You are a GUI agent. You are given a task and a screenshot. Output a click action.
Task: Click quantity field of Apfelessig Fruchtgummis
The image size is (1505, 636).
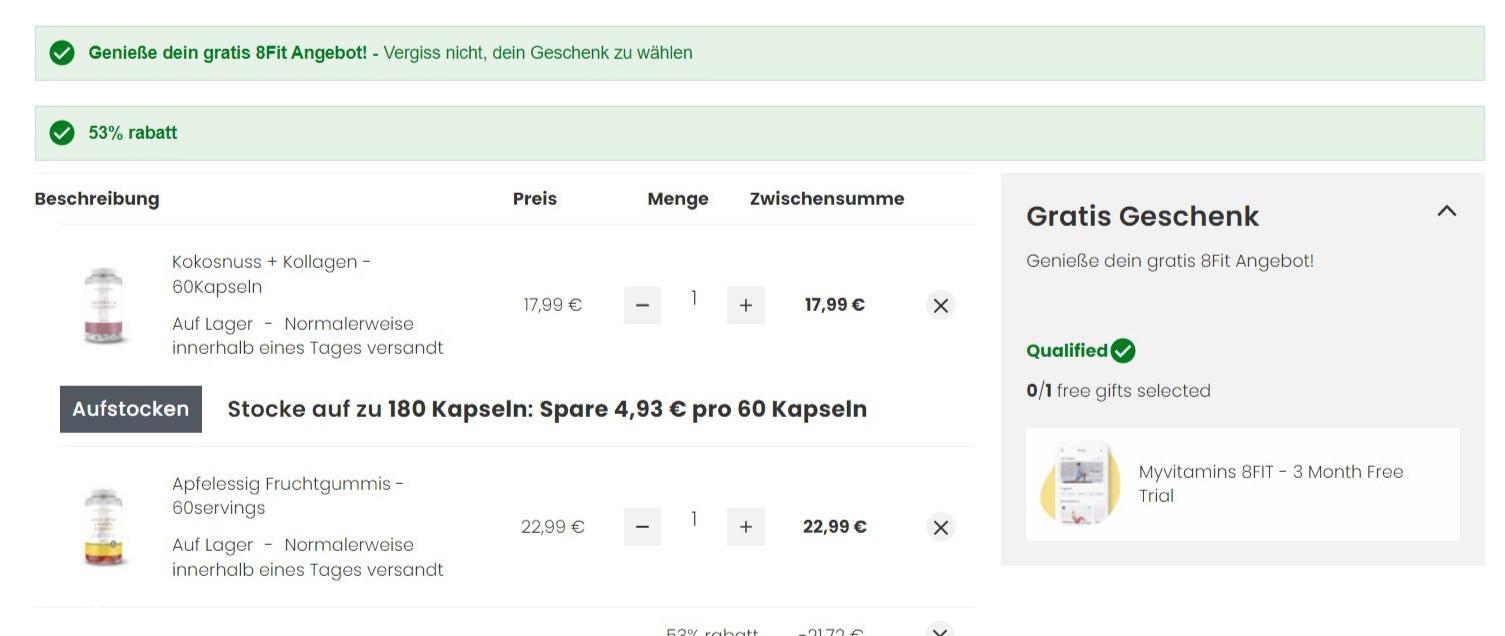pyautogui.click(x=694, y=520)
